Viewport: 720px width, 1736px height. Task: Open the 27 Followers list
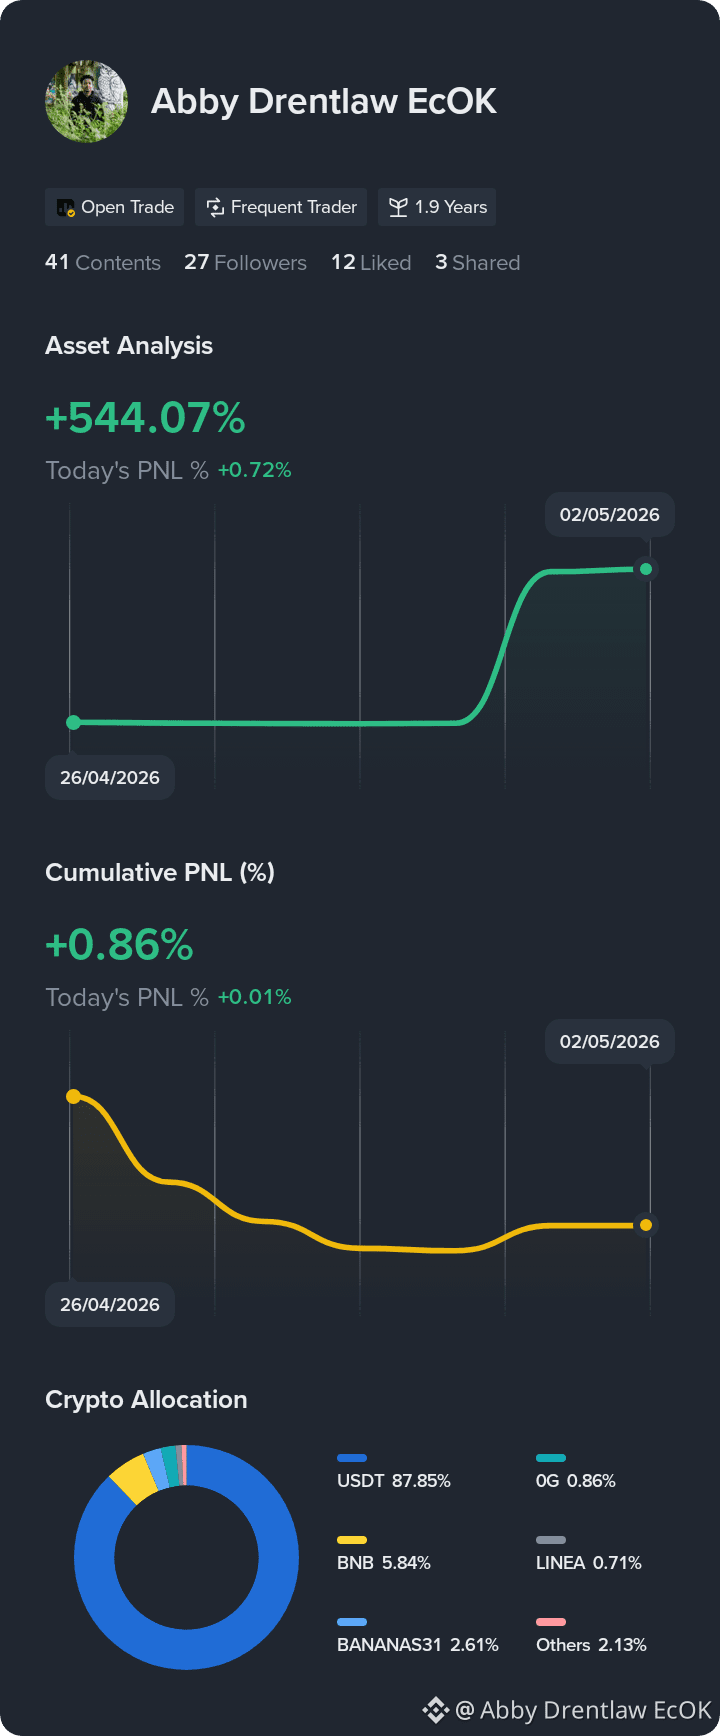[x=245, y=263]
